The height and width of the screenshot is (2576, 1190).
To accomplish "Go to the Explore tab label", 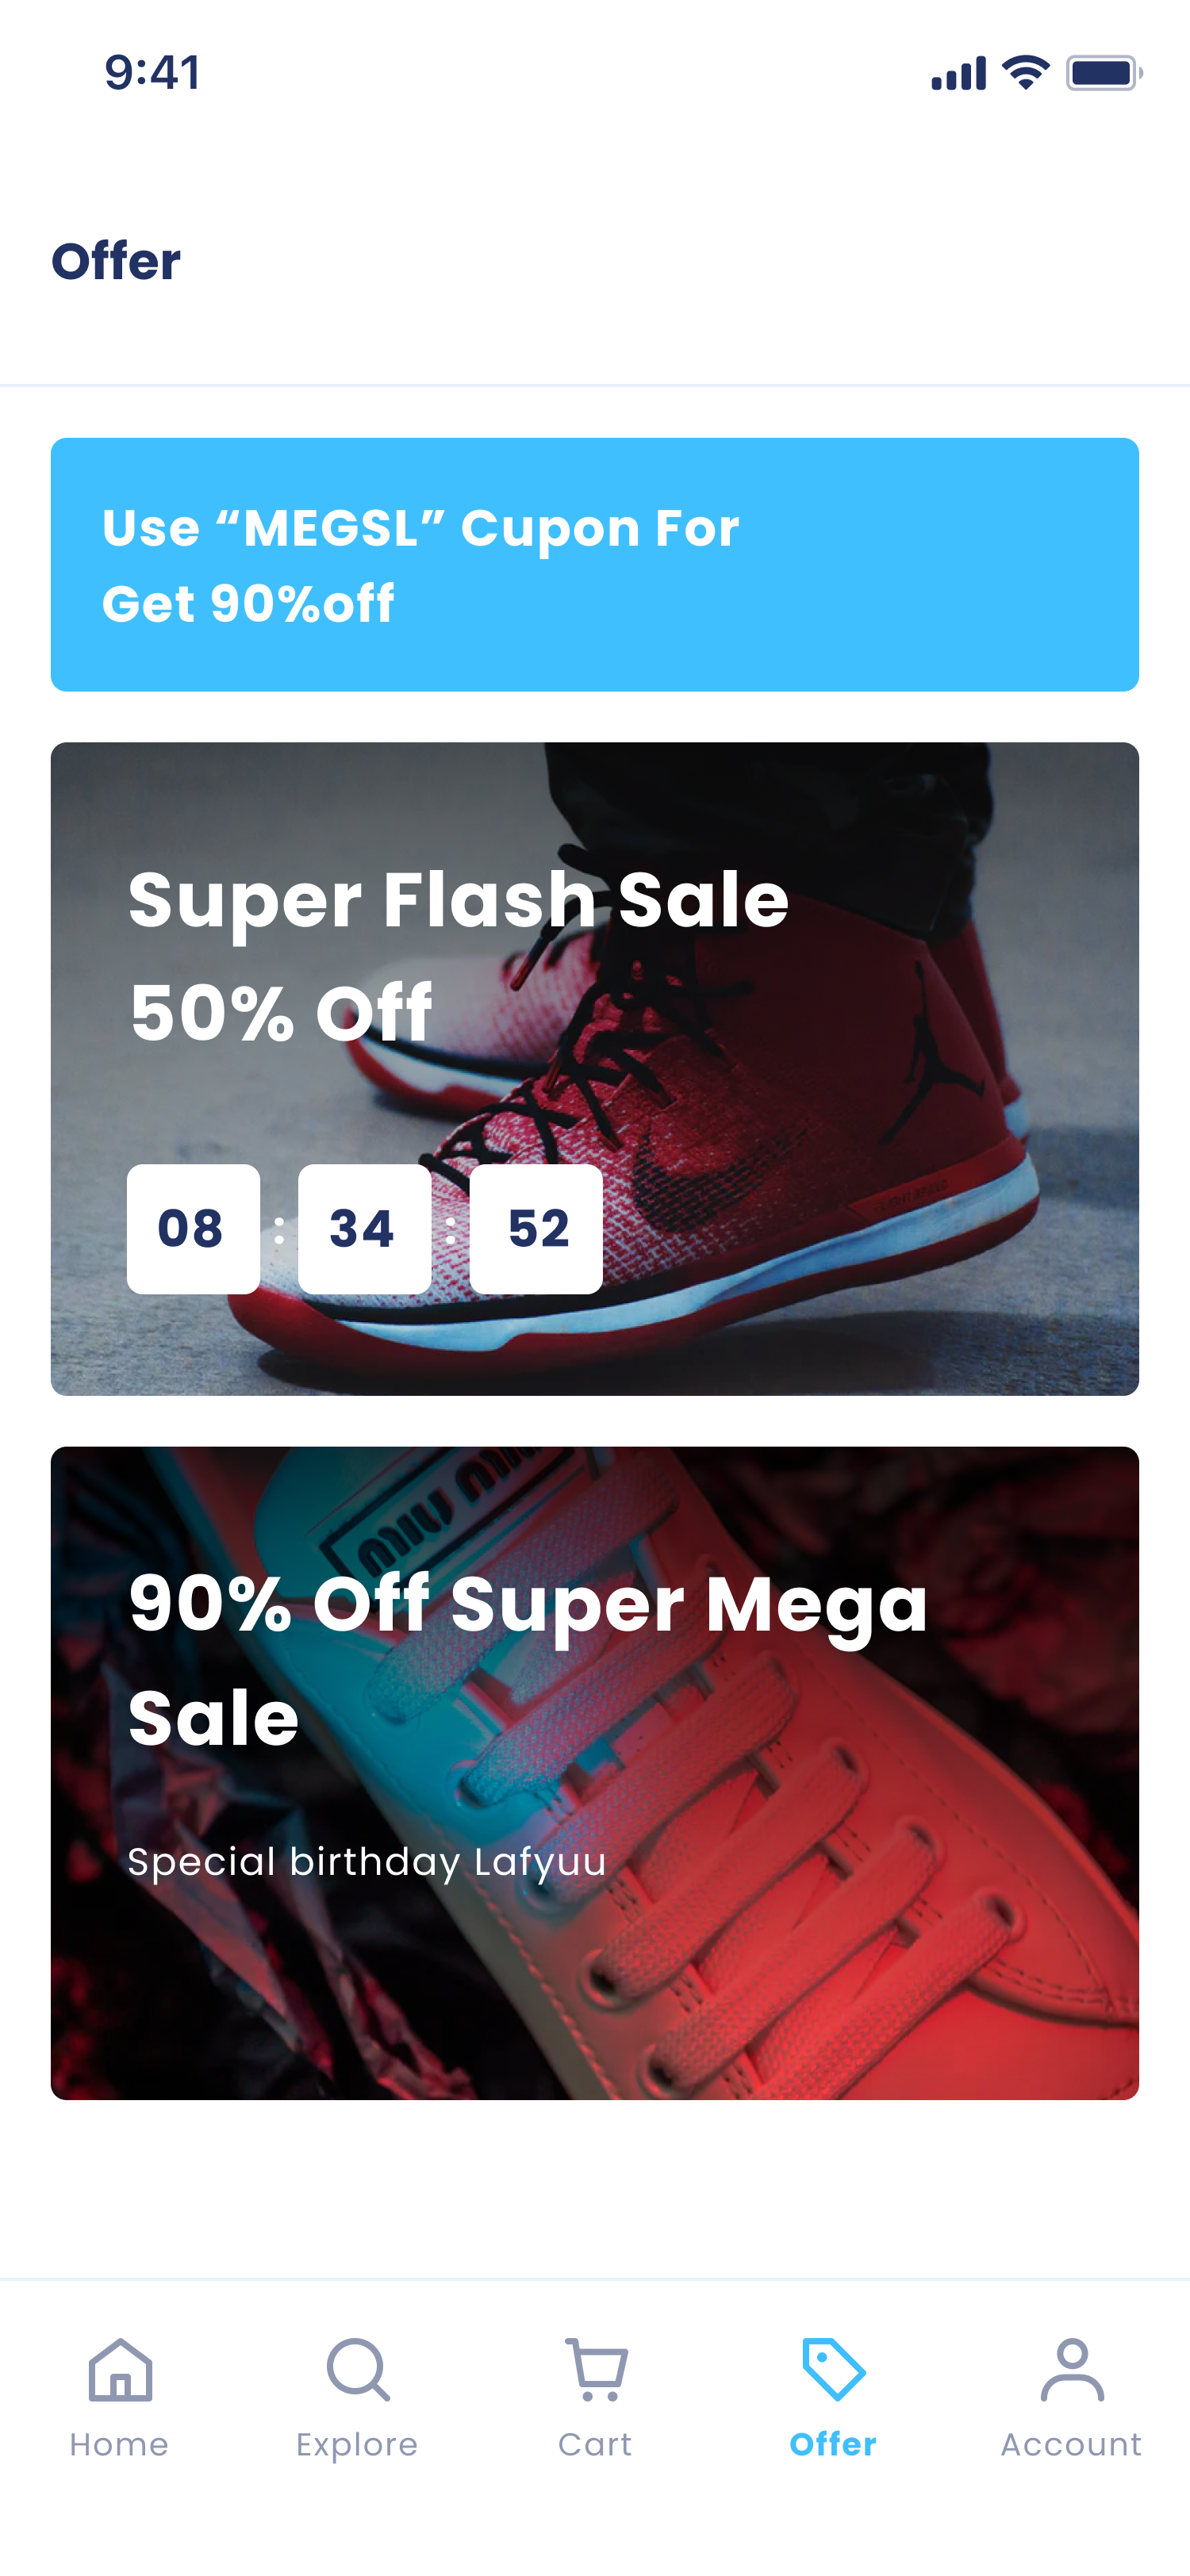I will coord(357,2444).
